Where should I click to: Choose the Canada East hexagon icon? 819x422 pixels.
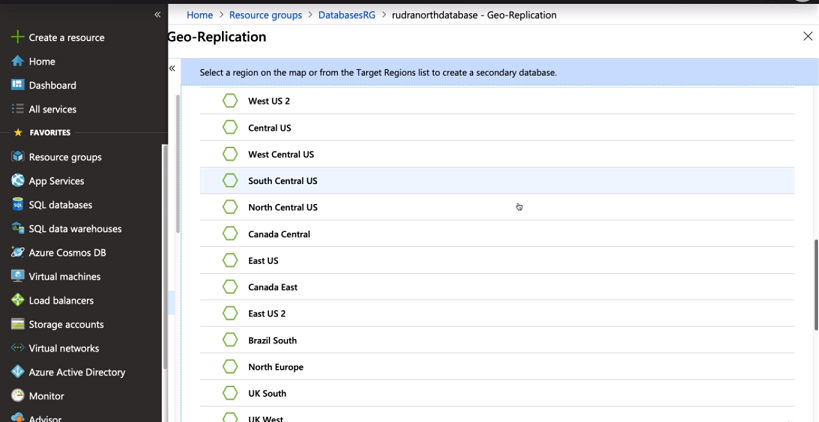coord(230,287)
